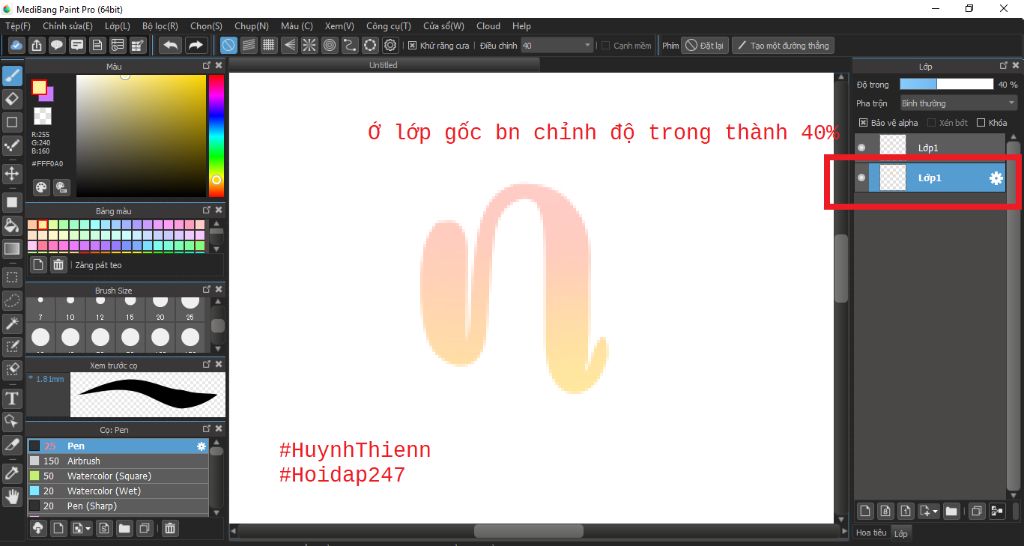Viewport: 1024px width, 546px height.
Task: Delete palette color with trash icon
Action: click(59, 265)
